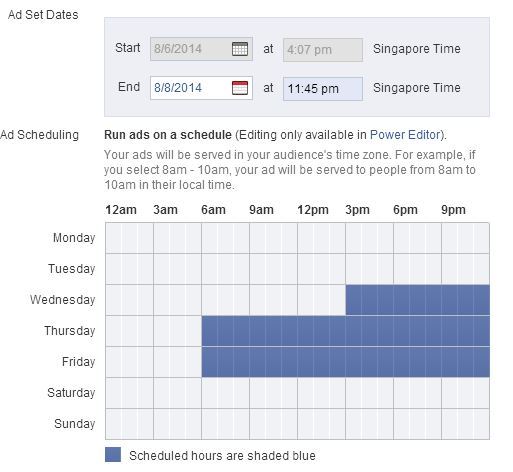Open the Start date calendar icon
513x472 pixels.
(x=240, y=49)
